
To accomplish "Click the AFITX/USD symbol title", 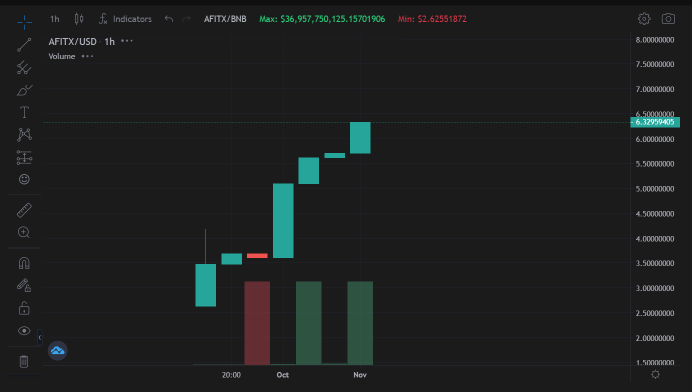I will (x=72, y=41).
